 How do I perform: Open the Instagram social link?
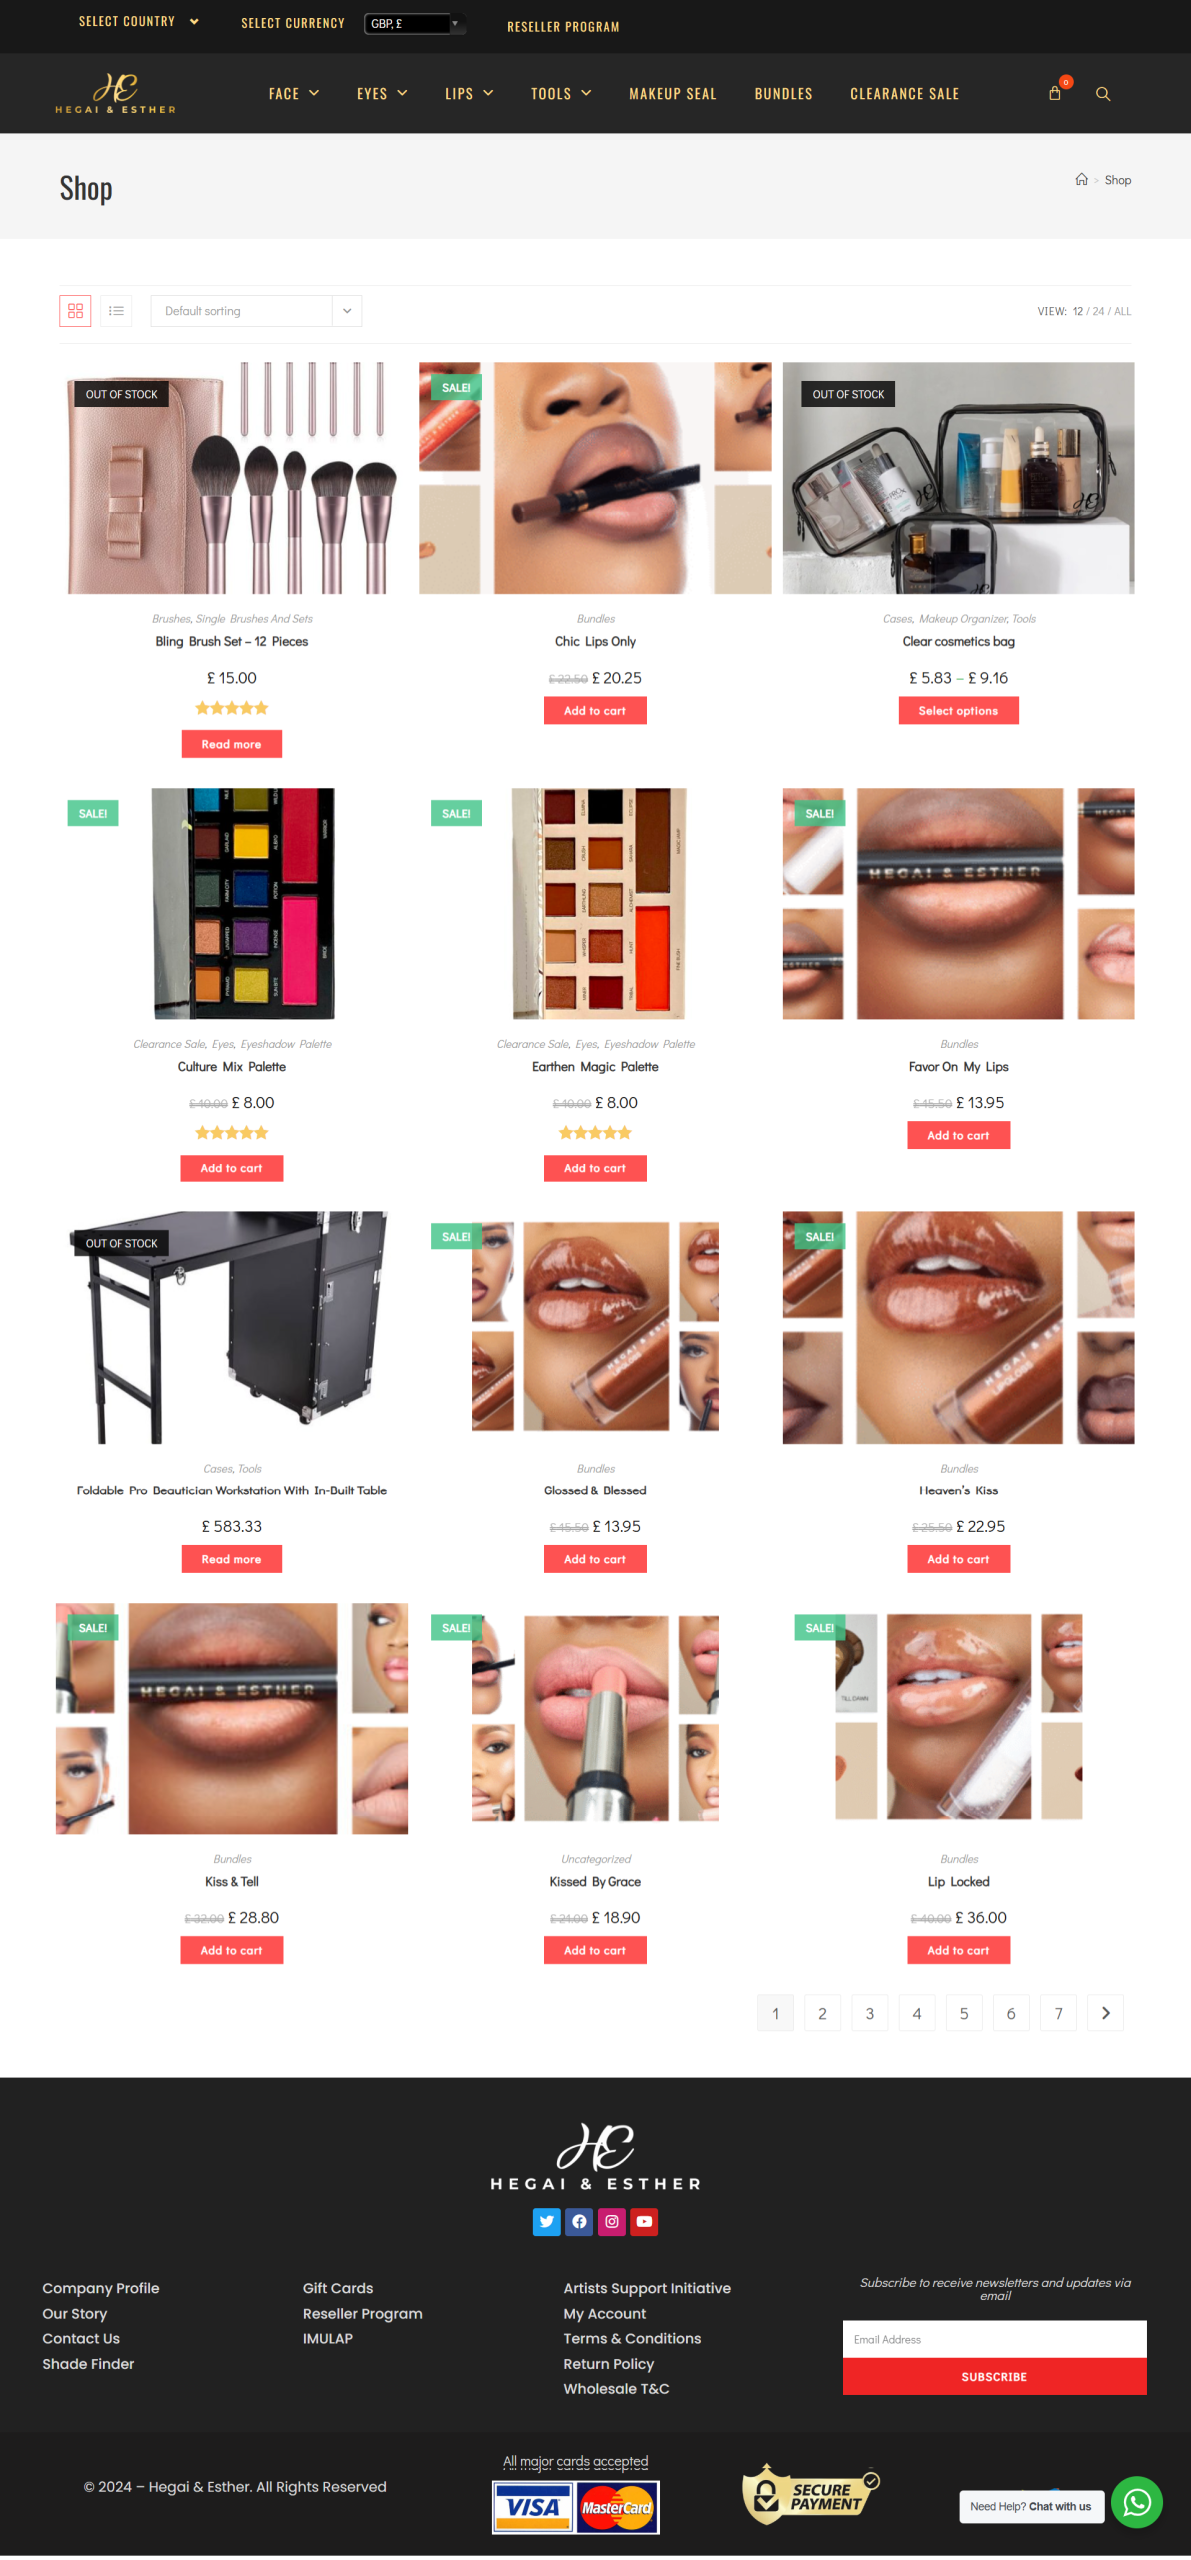(612, 2222)
